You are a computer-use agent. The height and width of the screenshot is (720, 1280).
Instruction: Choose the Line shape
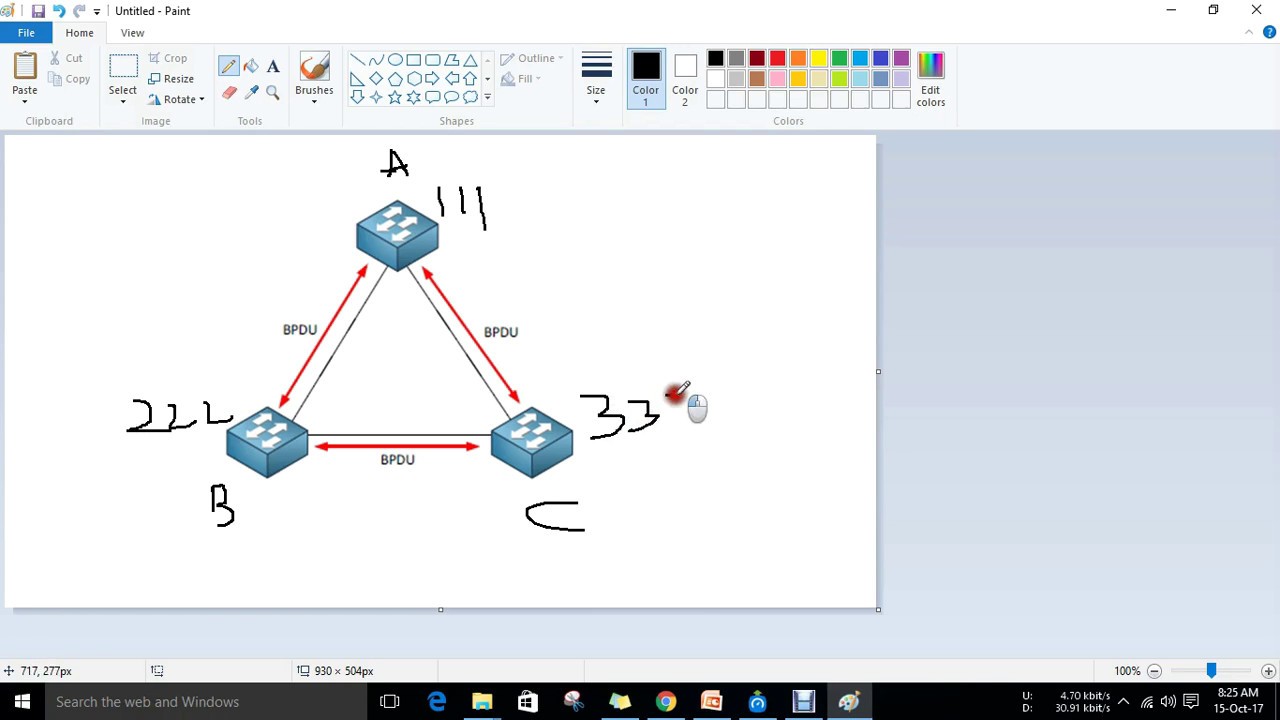357,60
